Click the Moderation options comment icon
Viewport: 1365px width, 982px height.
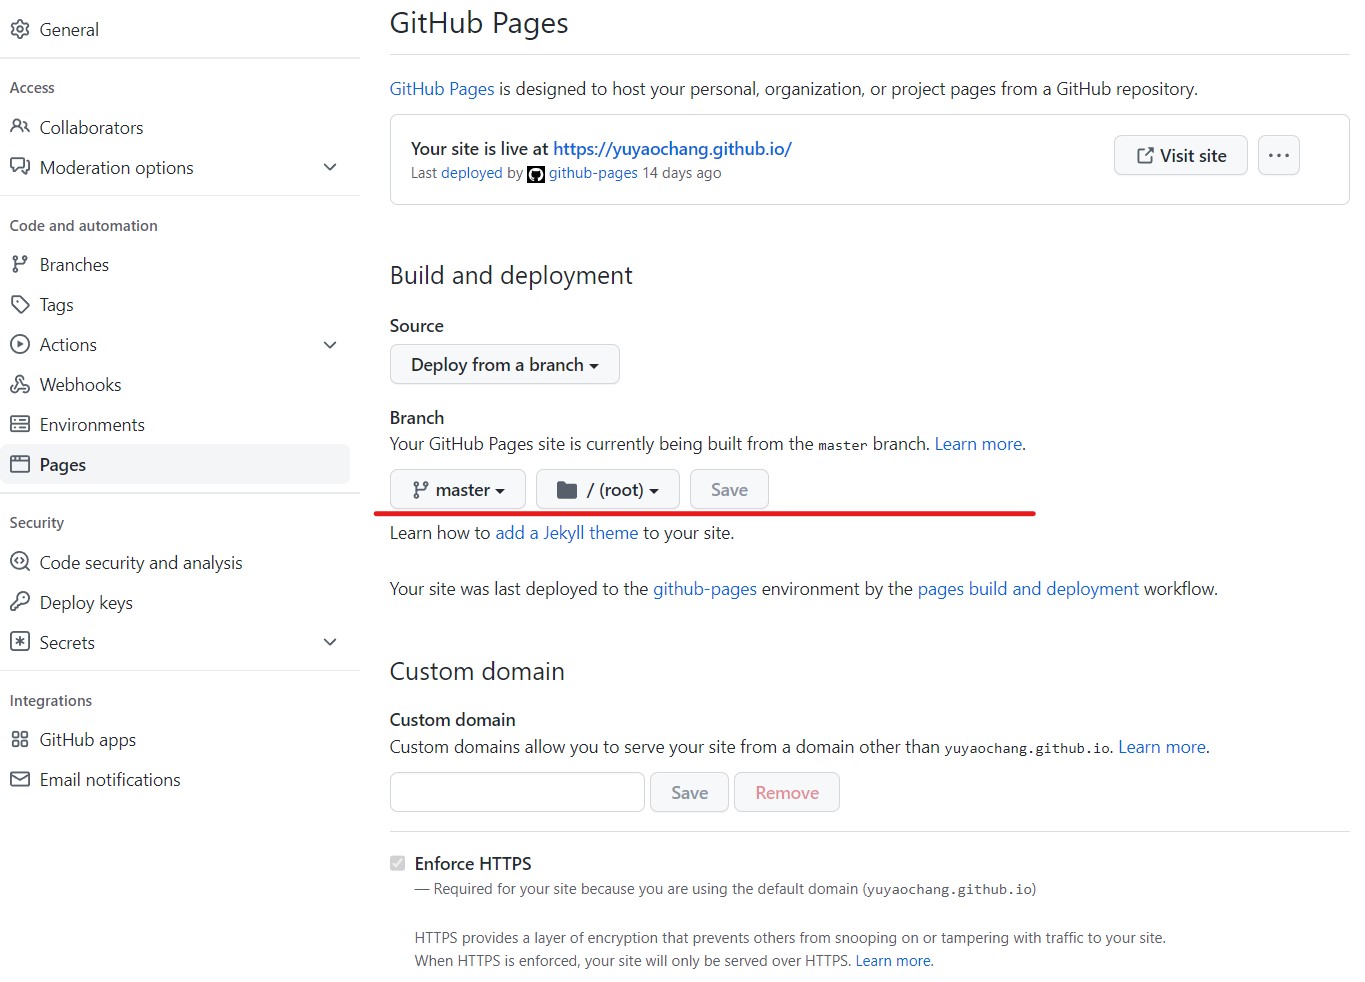(x=19, y=167)
